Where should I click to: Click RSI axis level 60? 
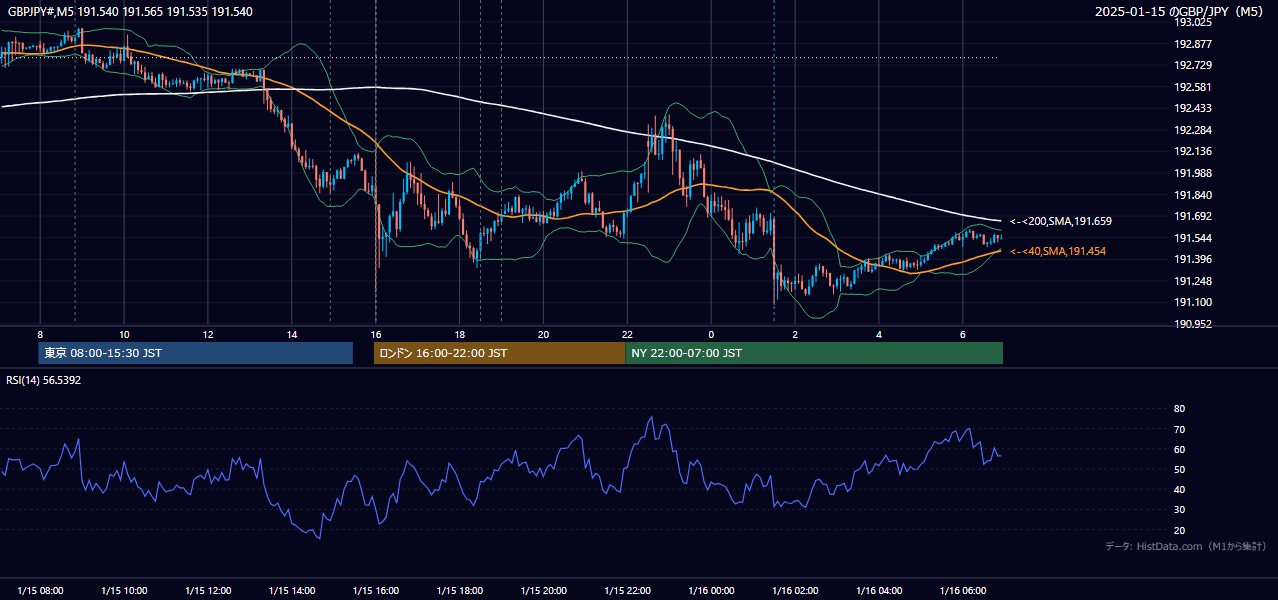pos(1179,449)
